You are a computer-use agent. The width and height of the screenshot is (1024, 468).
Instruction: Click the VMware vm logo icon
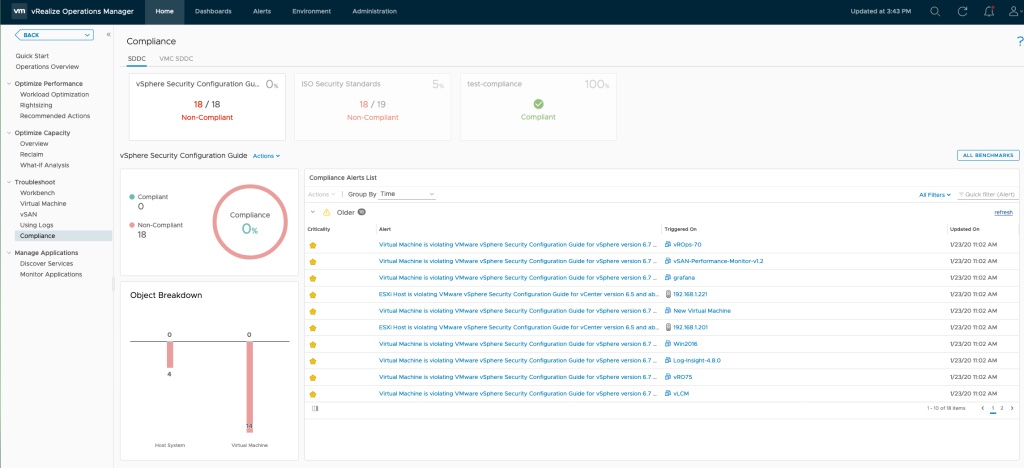[x=19, y=11]
